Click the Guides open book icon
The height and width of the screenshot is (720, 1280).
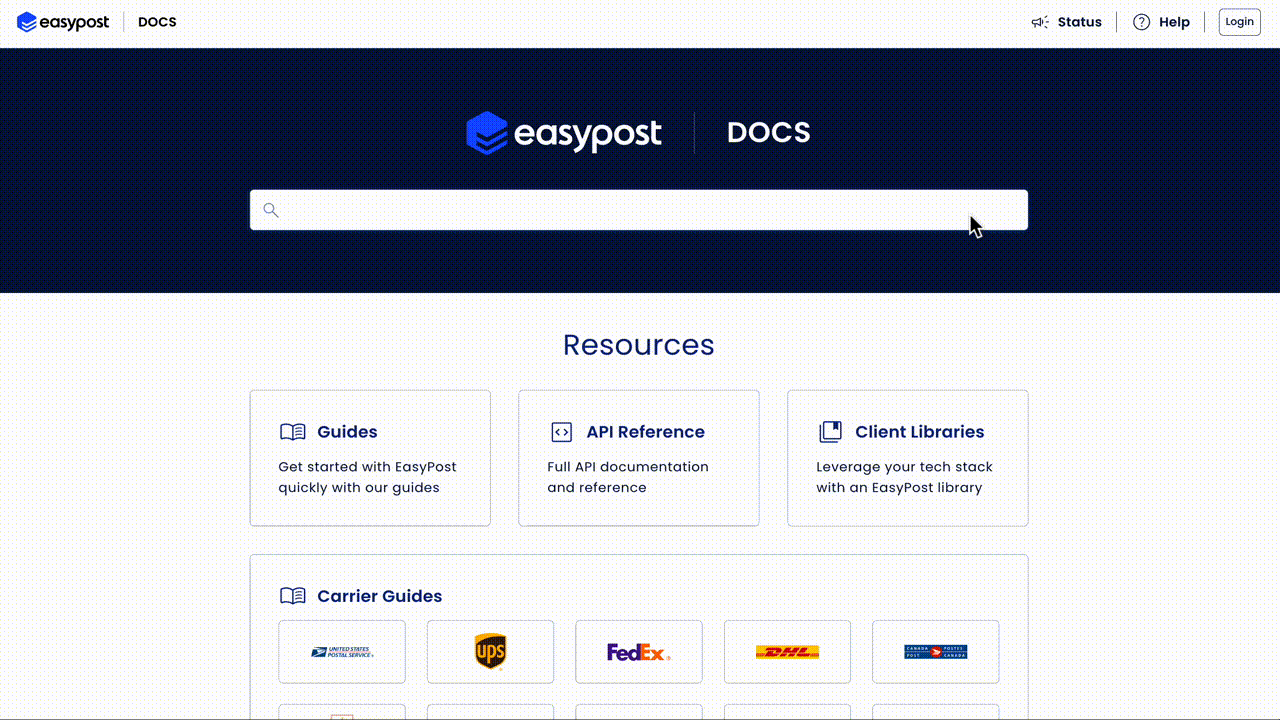[293, 432]
